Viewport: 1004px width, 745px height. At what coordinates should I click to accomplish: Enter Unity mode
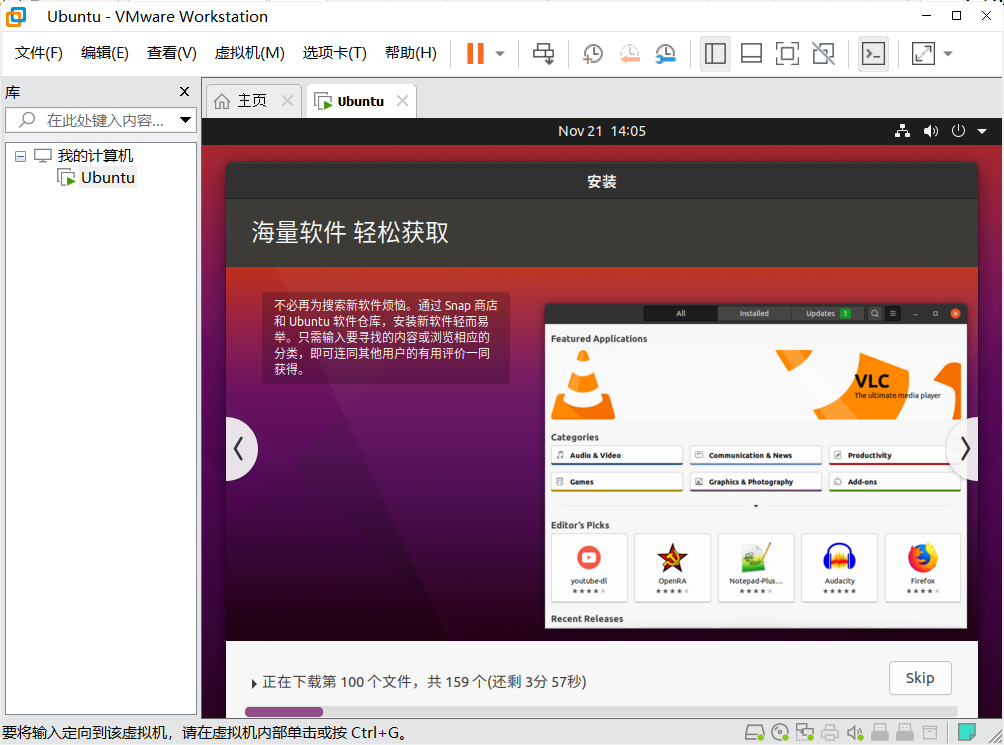click(823, 53)
